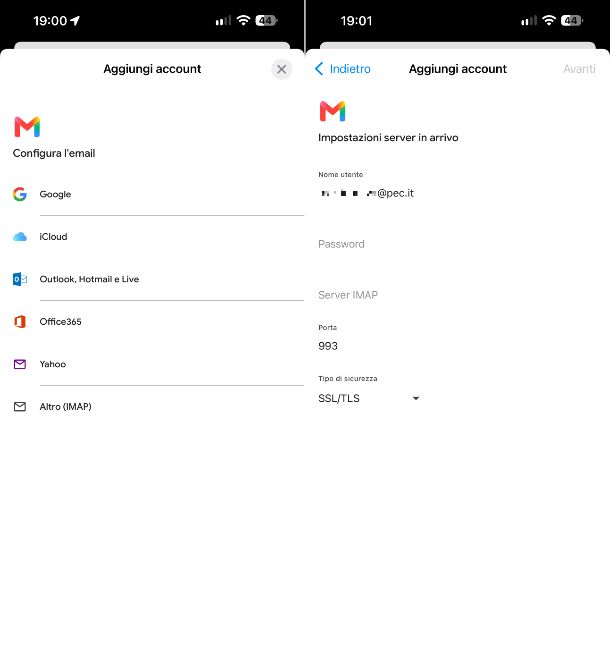Tap the signal bars in left status bar
610x660 pixels.
point(223,20)
